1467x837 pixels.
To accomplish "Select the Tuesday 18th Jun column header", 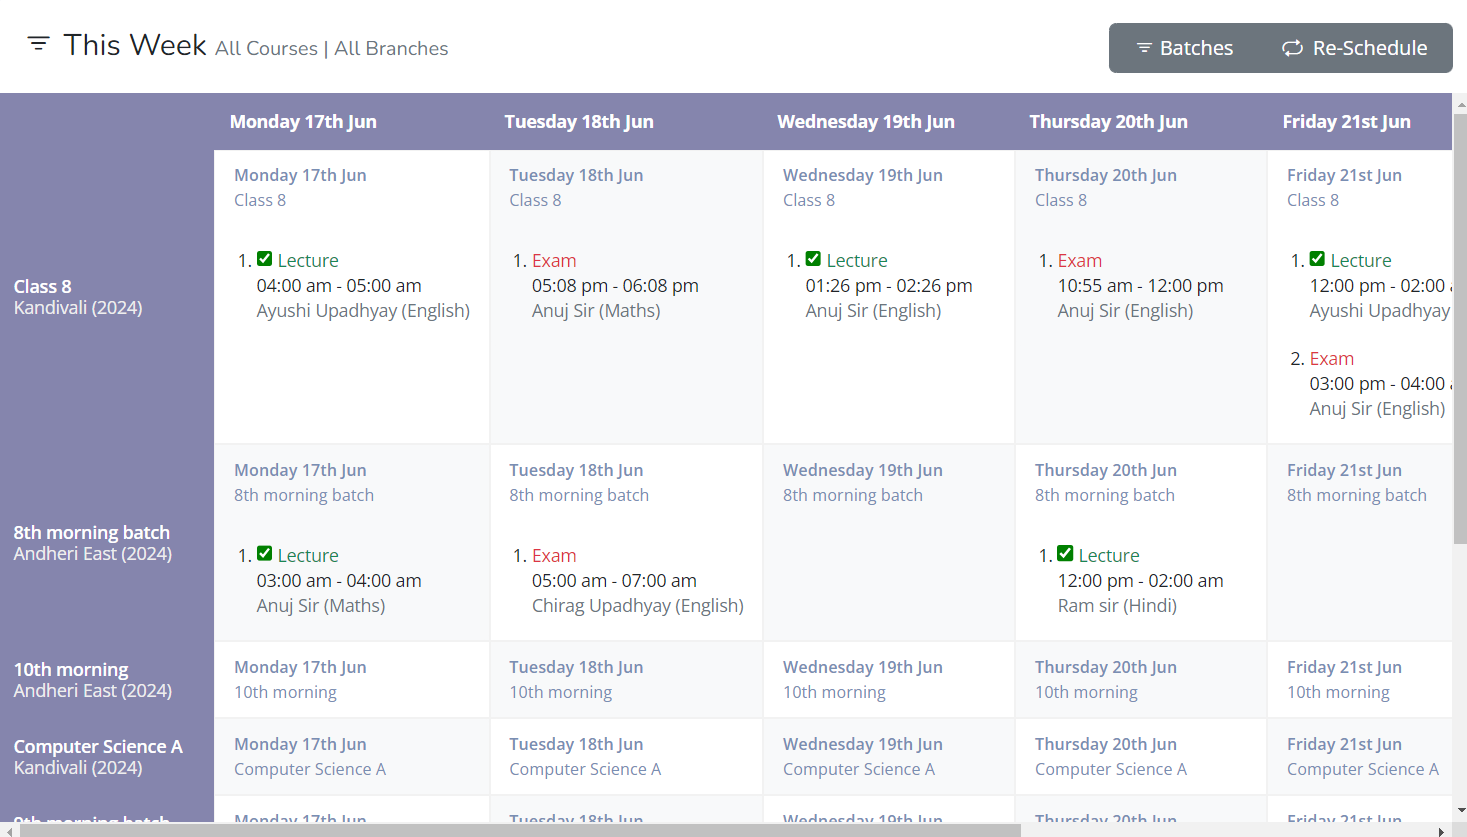I will coord(579,122).
